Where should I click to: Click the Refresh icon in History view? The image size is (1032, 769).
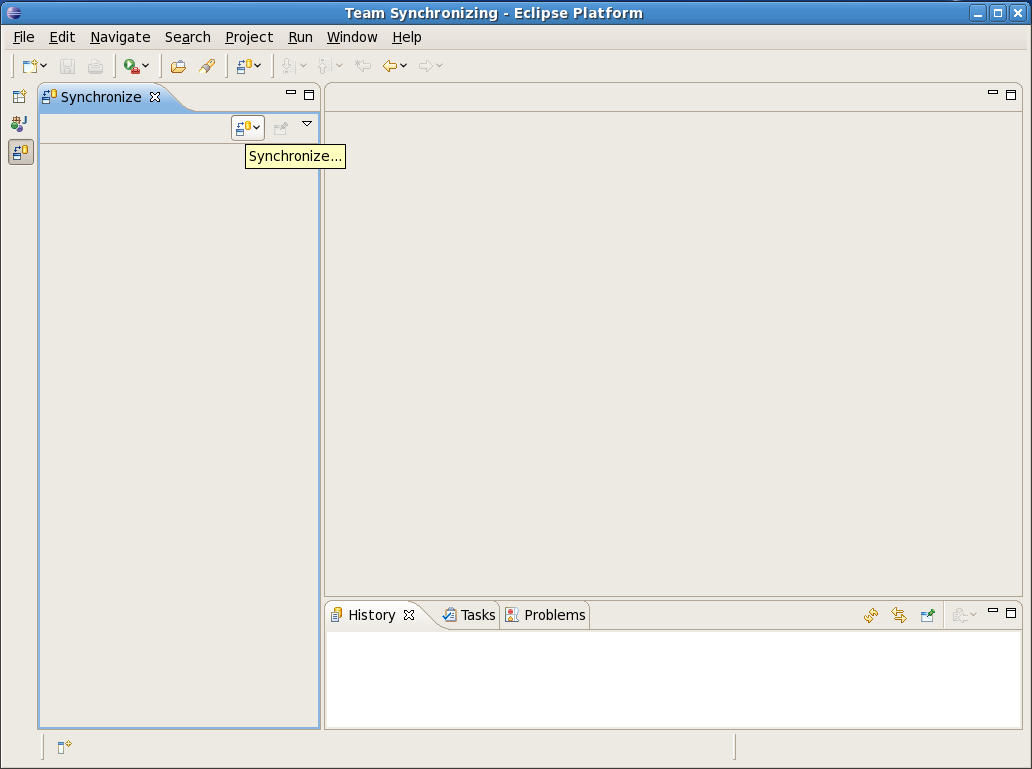tap(871, 615)
